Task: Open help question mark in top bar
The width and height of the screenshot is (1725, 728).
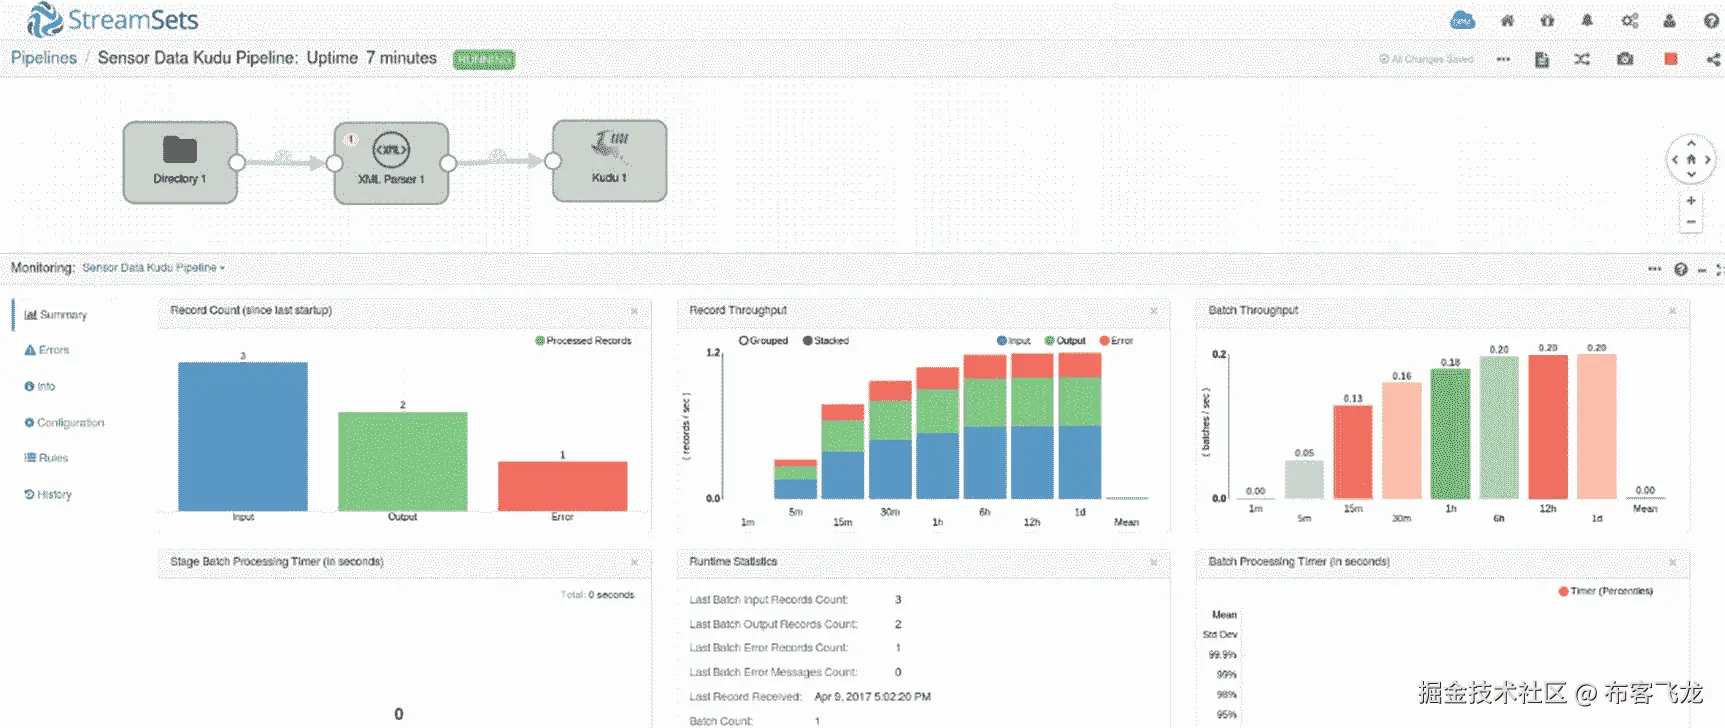Action: (x=1711, y=20)
